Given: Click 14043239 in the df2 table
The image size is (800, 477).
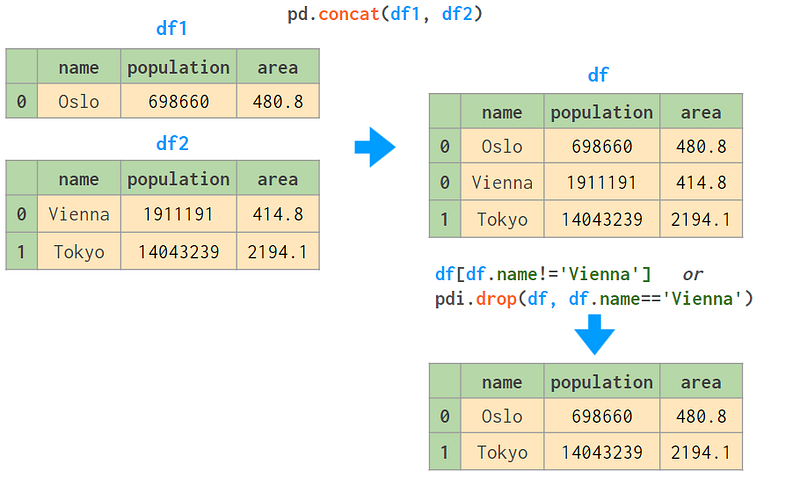Looking at the screenshot, I should tap(179, 252).
